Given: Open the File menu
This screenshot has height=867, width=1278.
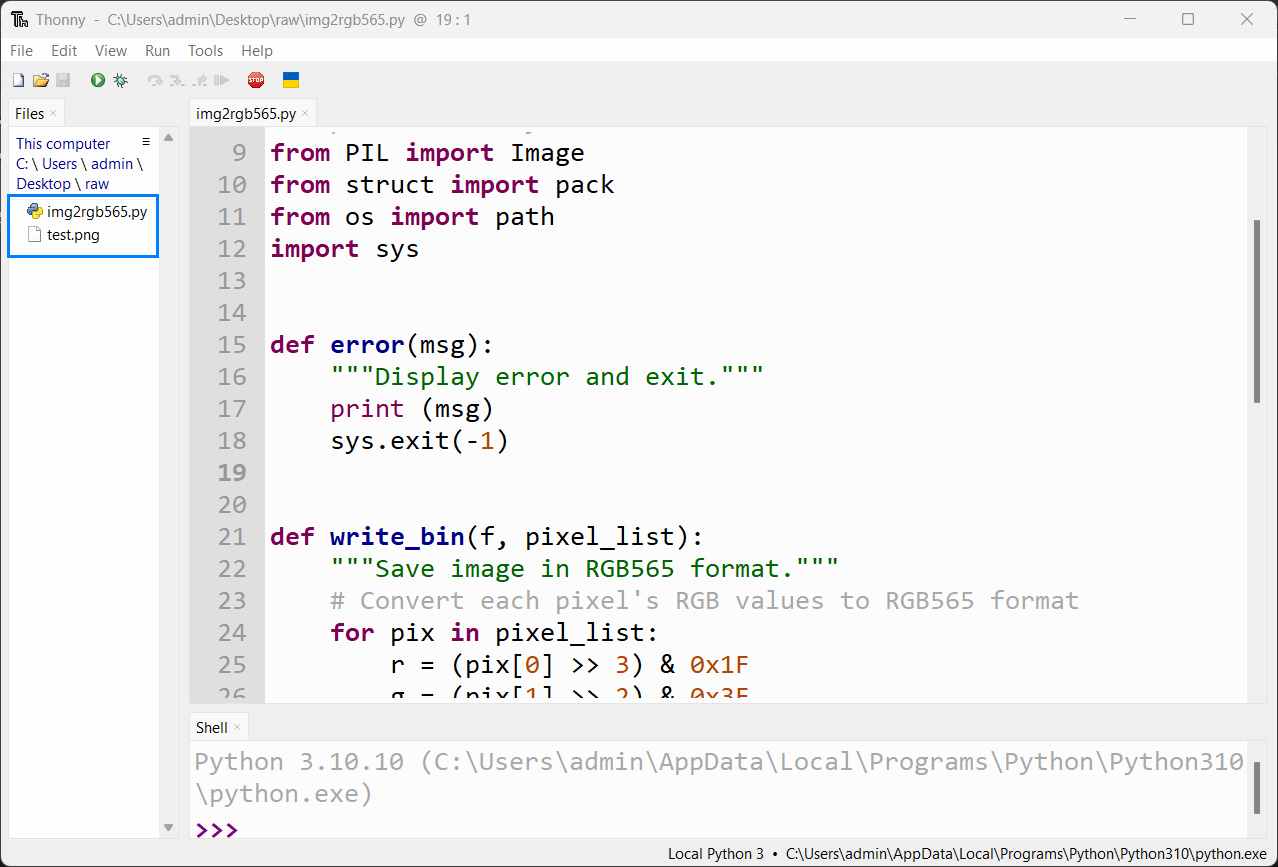Looking at the screenshot, I should point(21,50).
